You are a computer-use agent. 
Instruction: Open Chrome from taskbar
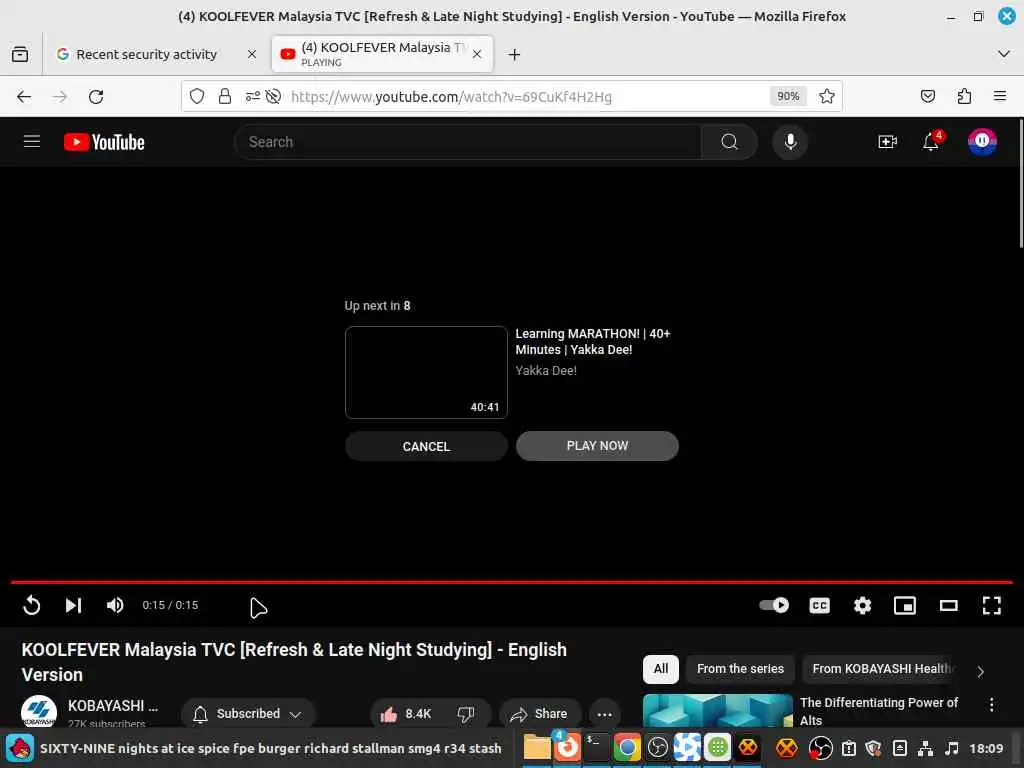[x=627, y=748]
